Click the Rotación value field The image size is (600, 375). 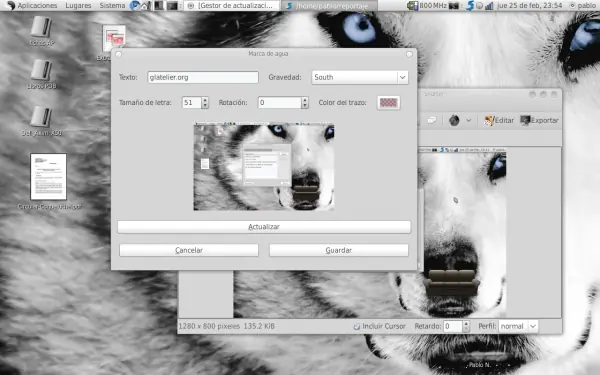[x=280, y=103]
